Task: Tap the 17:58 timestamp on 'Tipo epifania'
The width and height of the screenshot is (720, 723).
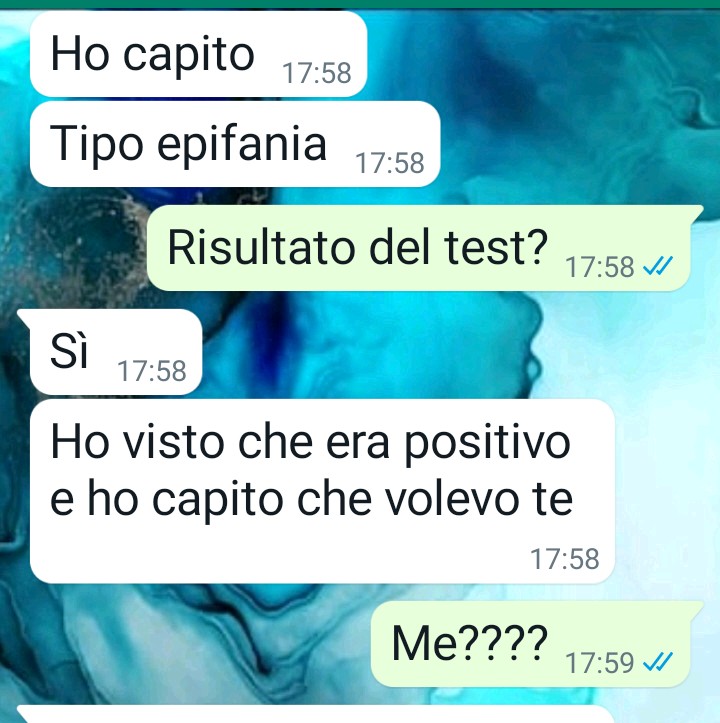Action: pyautogui.click(x=390, y=163)
